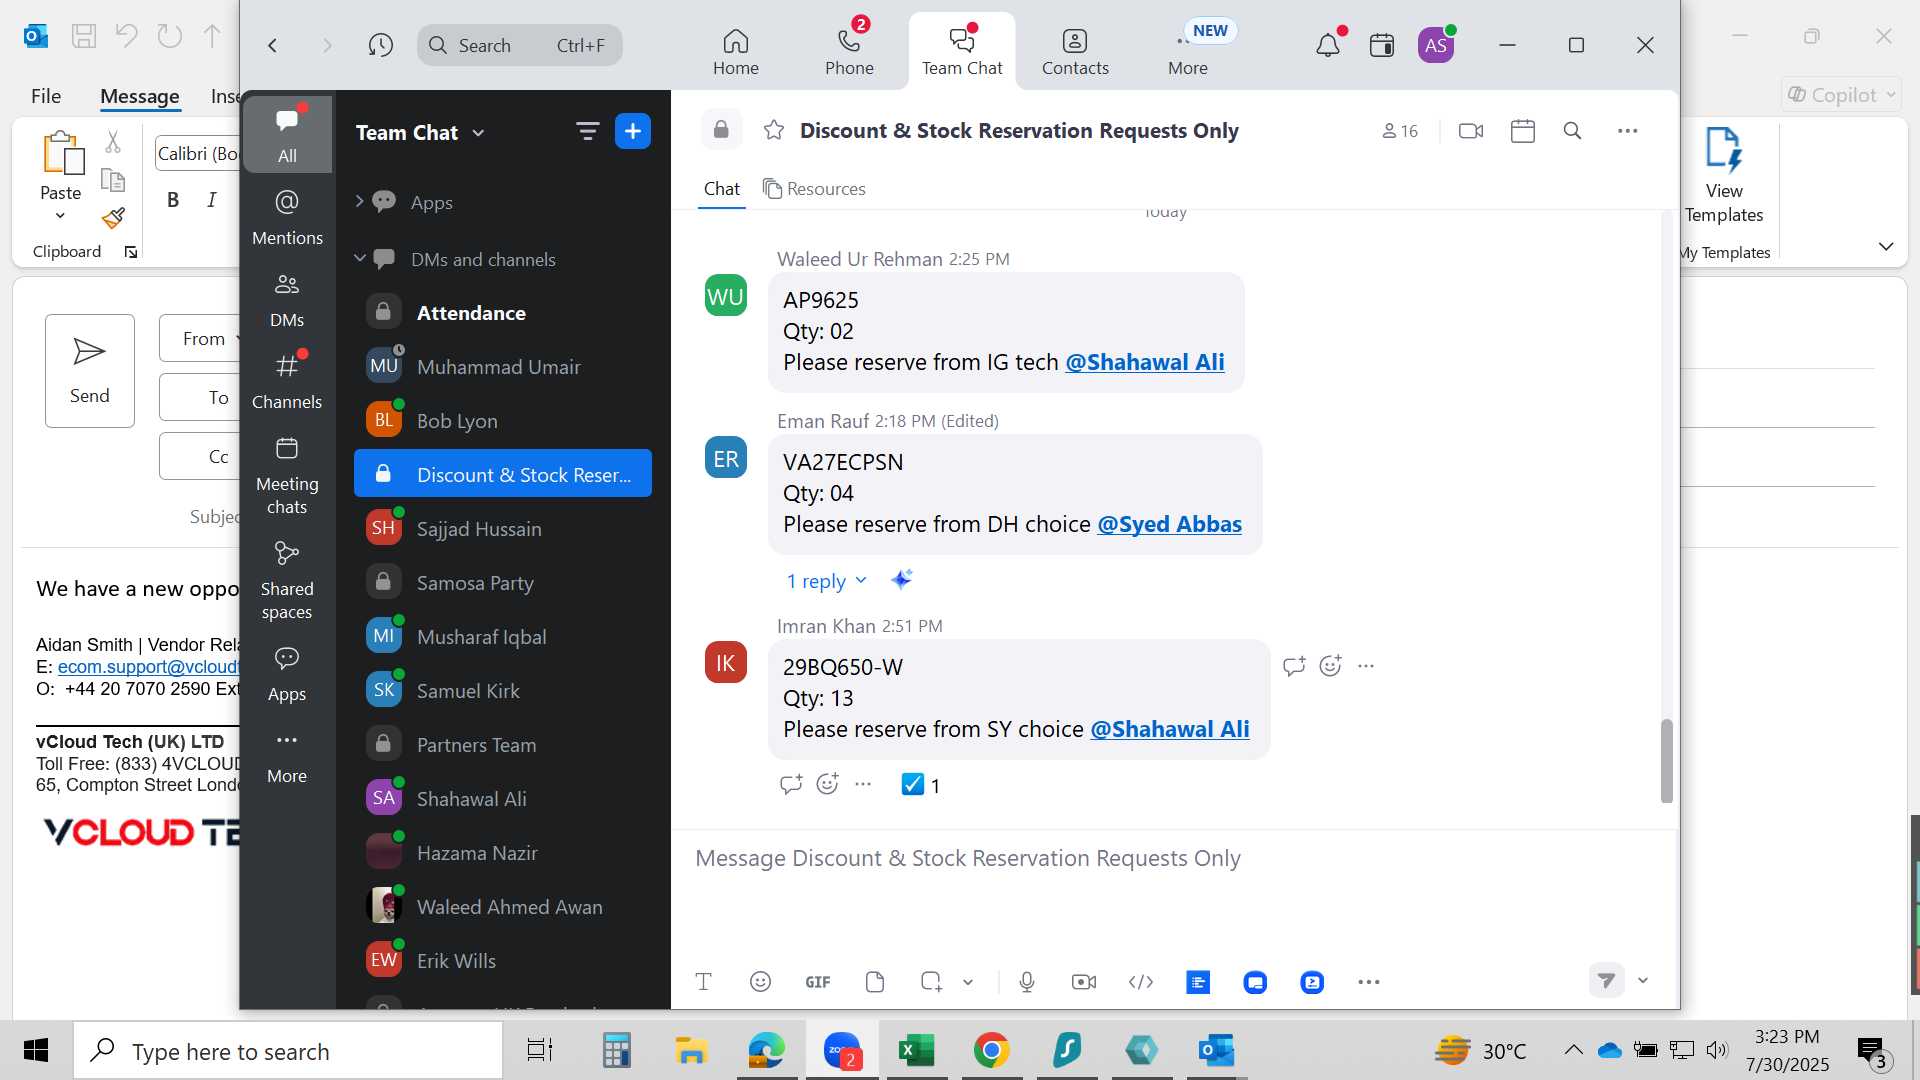The height and width of the screenshot is (1080, 1920).
Task: Open chat with Bob Lyon
Action: pos(502,421)
